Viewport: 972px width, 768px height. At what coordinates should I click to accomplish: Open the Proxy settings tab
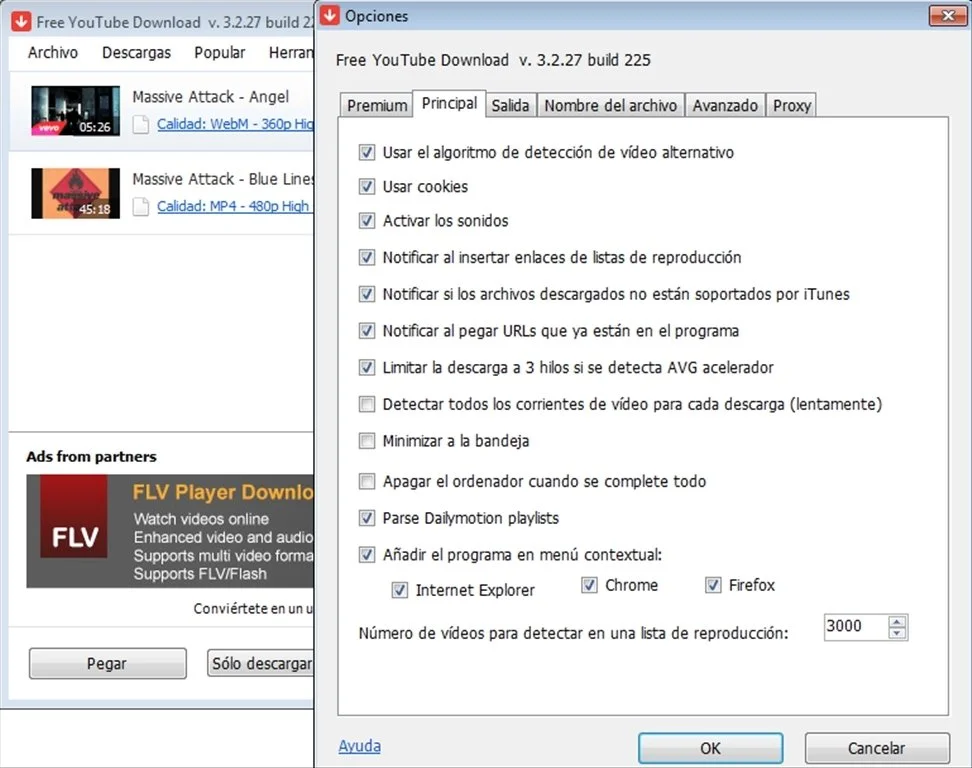(791, 104)
